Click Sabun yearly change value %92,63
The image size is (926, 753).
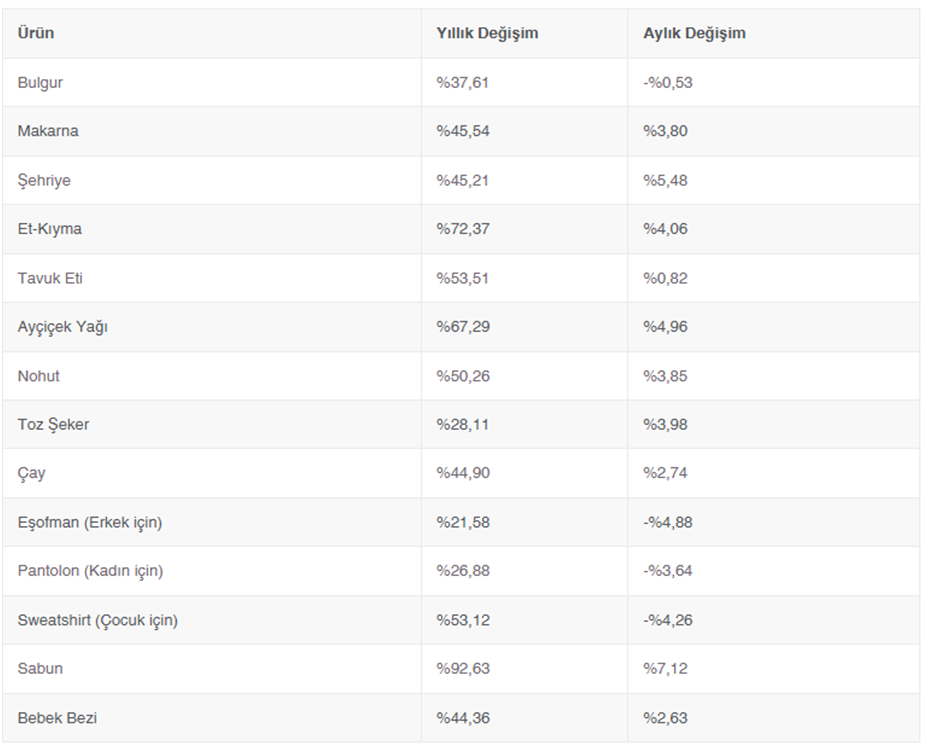pyautogui.click(x=463, y=669)
